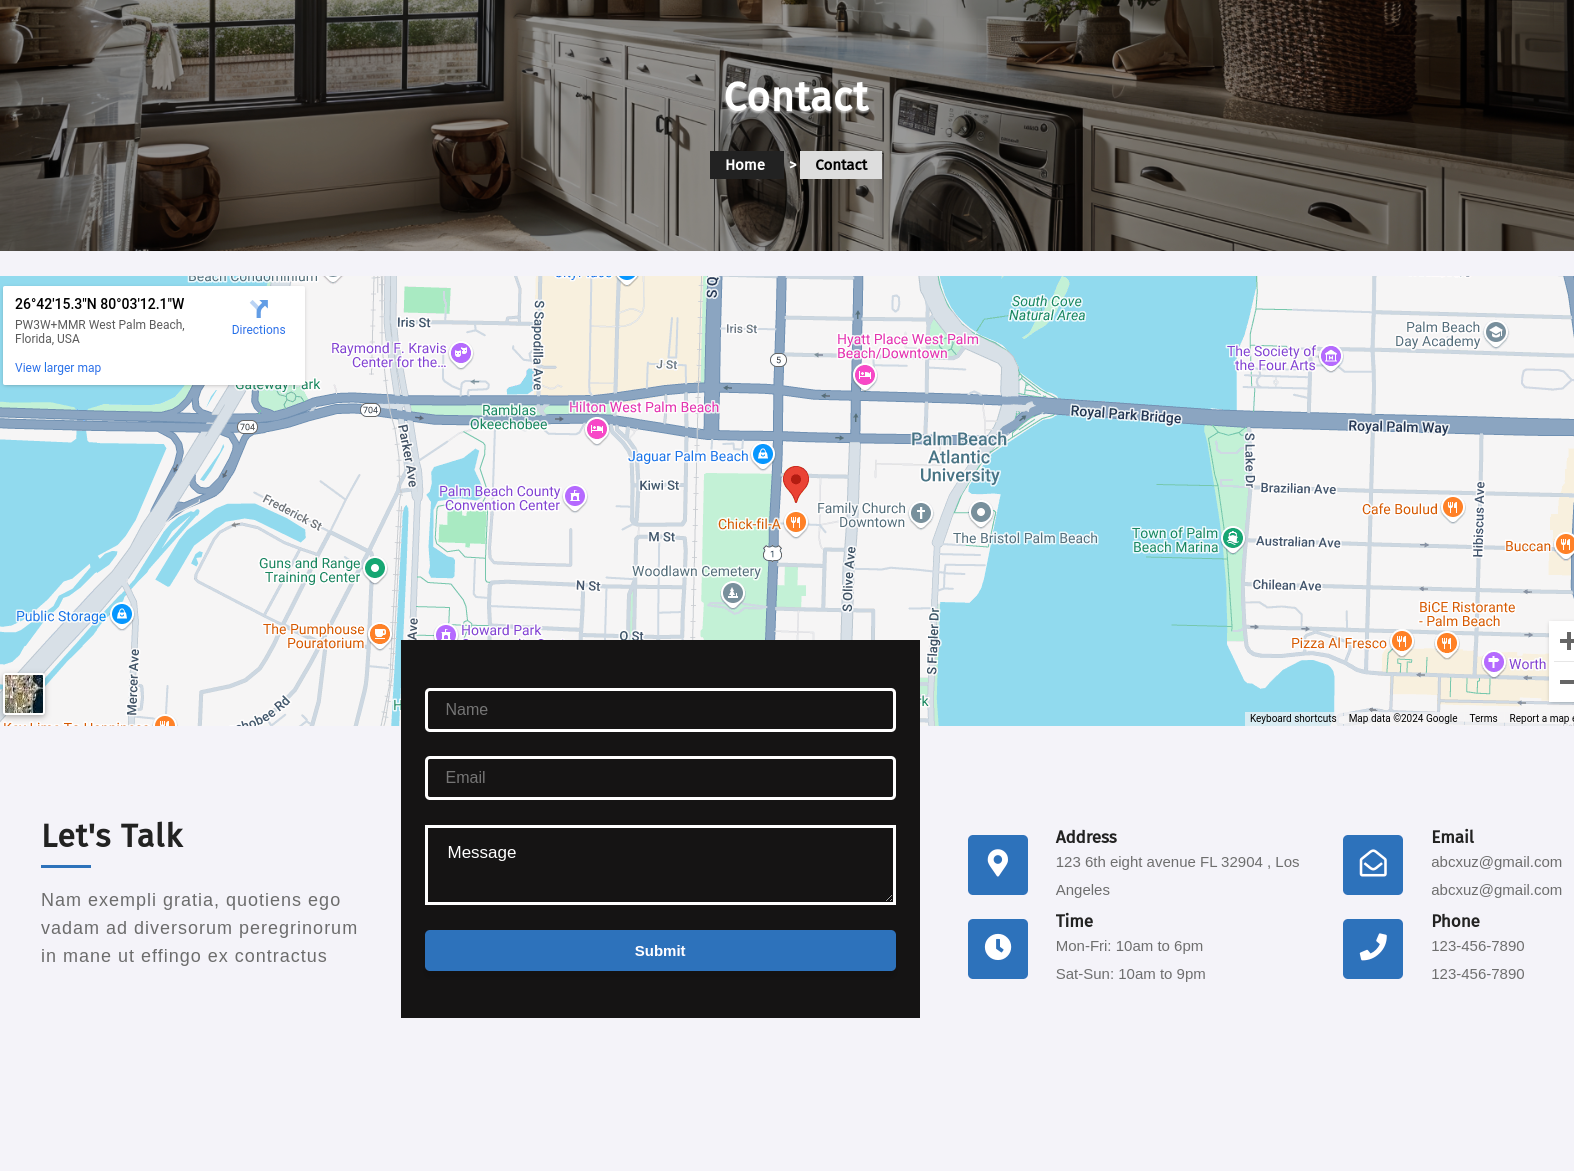
Task: Click the Palm Beach Atlantic University label
Action: click(959, 457)
